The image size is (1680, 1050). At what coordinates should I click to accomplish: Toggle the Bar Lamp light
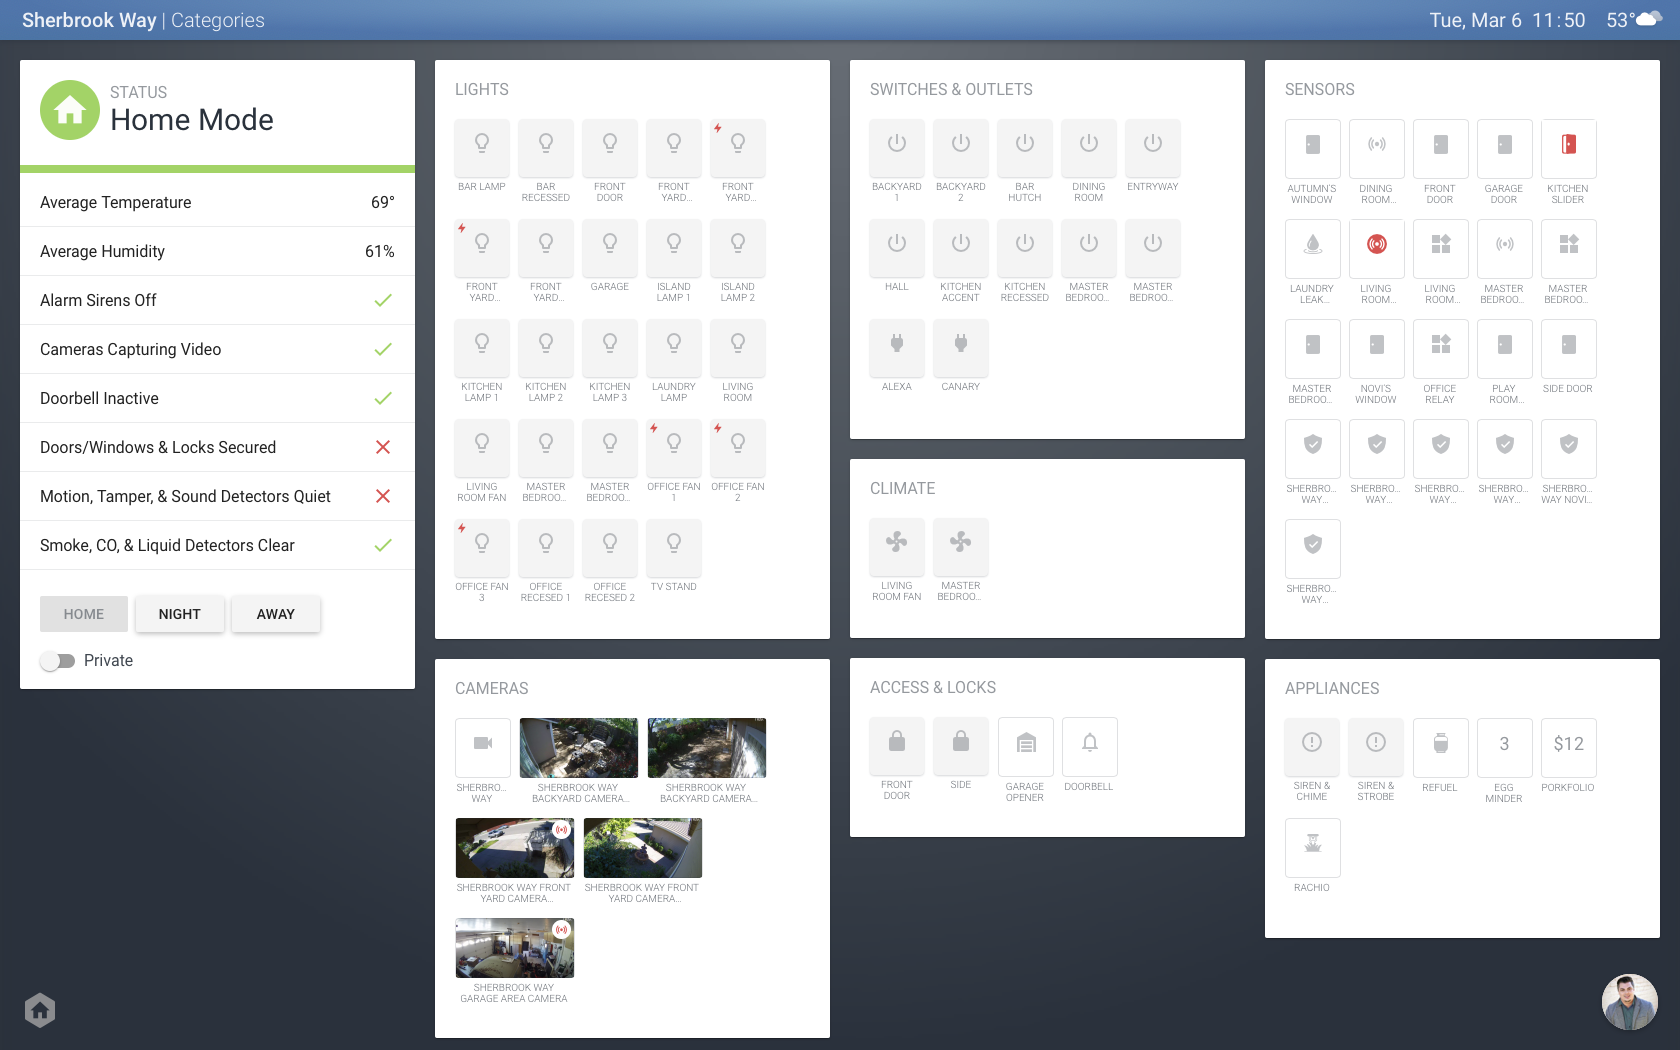[482, 148]
